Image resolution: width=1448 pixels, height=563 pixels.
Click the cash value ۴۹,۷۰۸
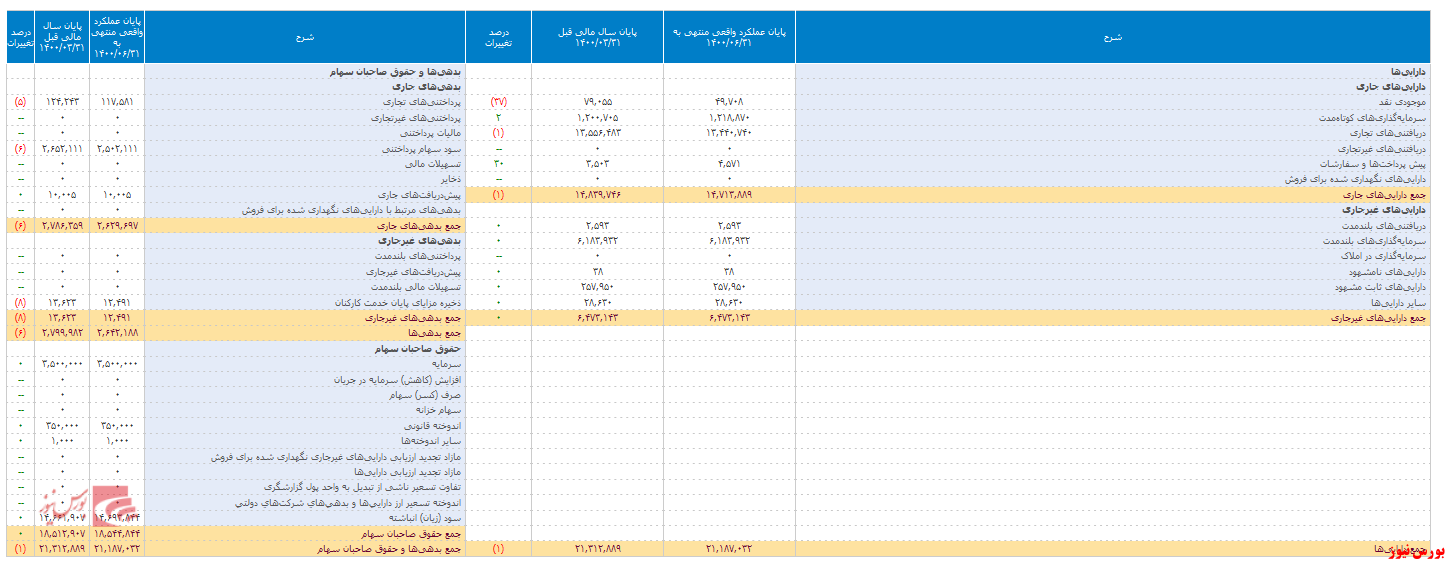click(x=729, y=102)
